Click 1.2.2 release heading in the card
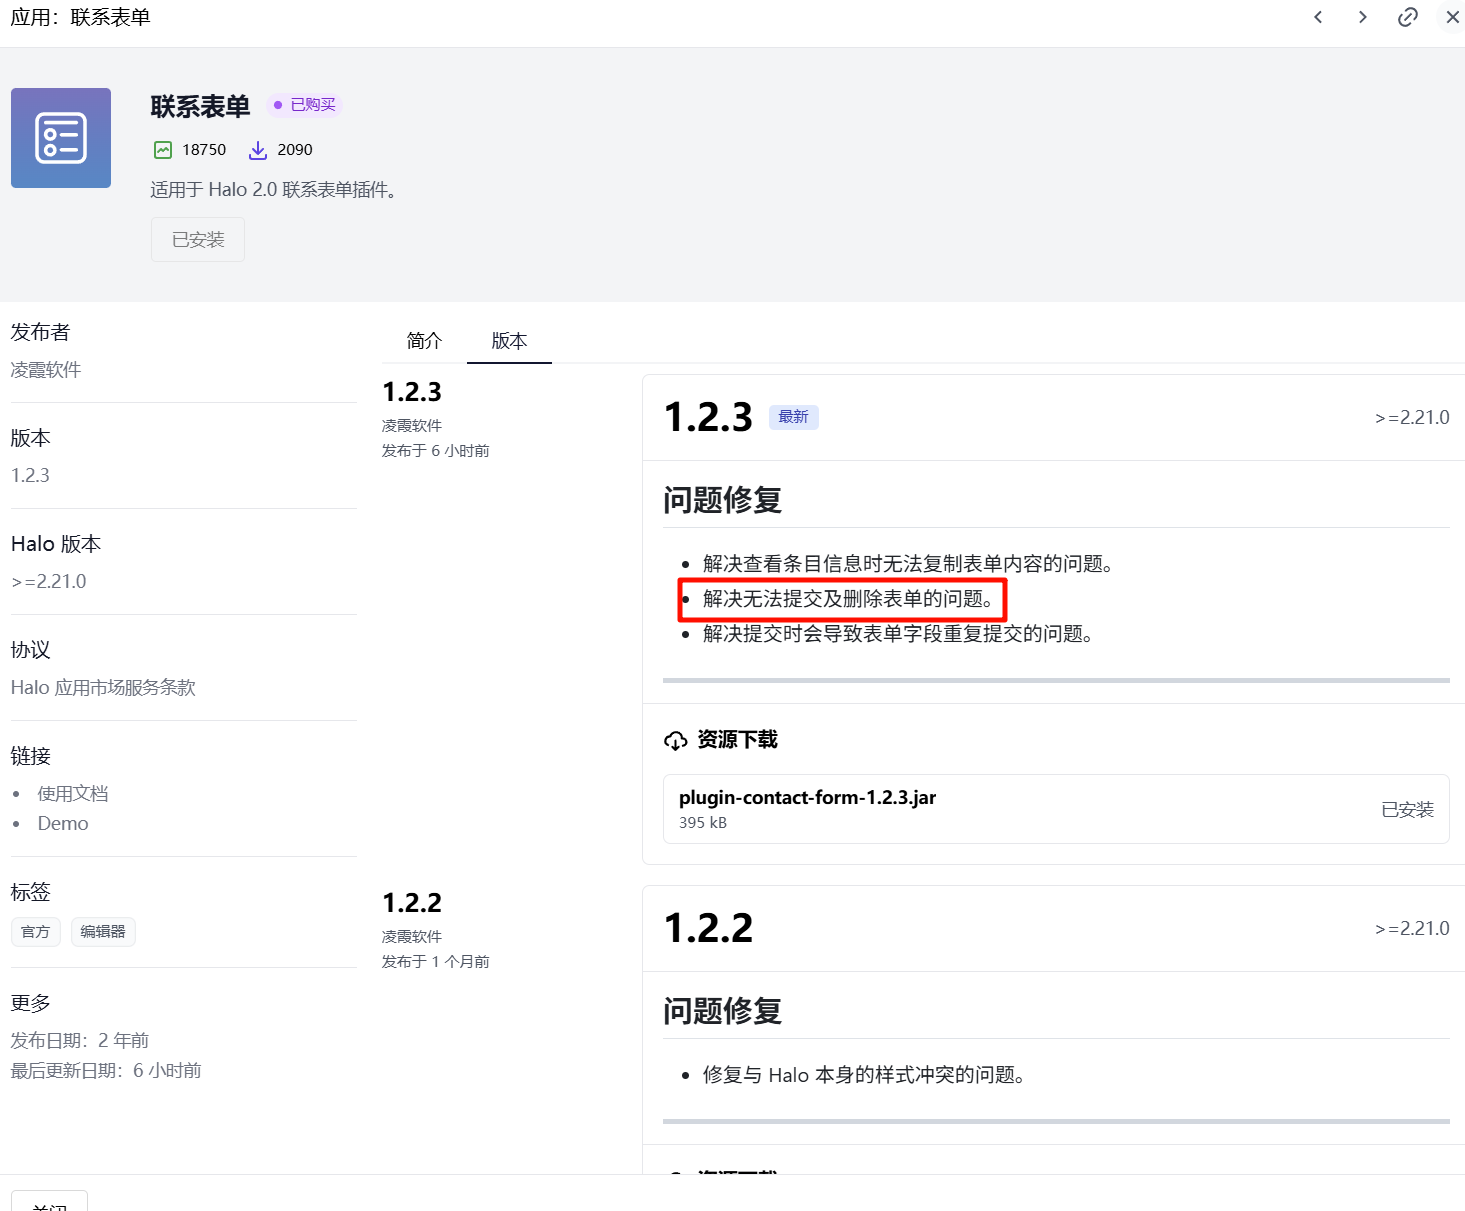 708,928
